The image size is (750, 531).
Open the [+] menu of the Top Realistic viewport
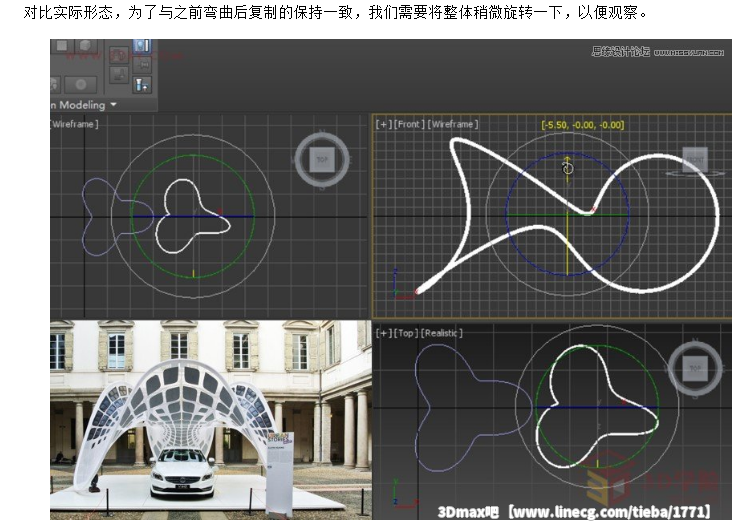384,333
